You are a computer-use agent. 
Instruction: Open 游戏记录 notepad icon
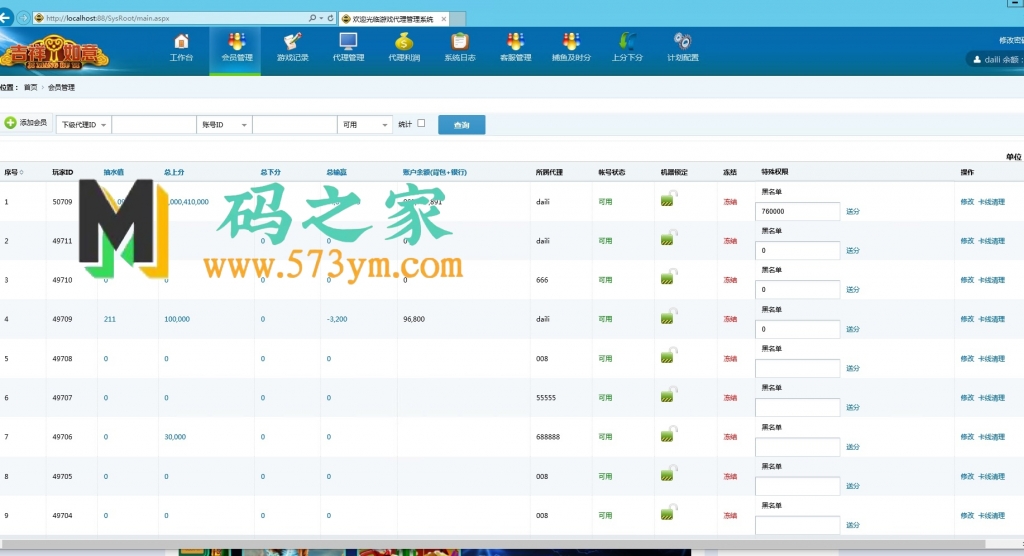point(293,42)
